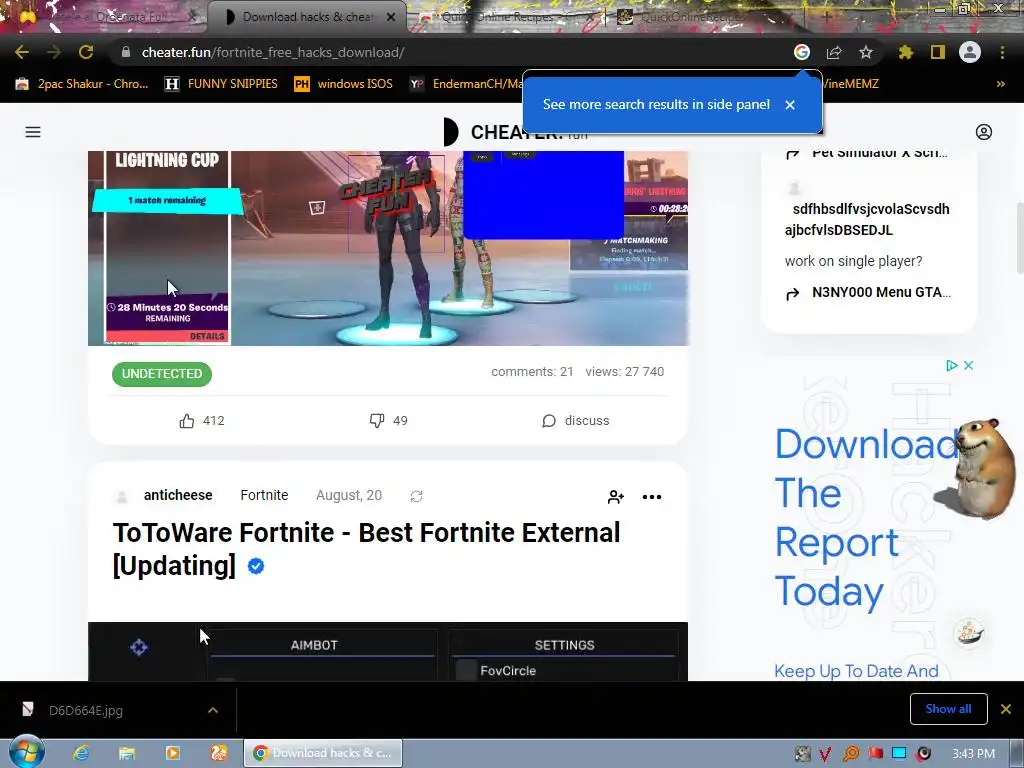
Task: Click the page vertical scrollbar
Action: click(1019, 238)
